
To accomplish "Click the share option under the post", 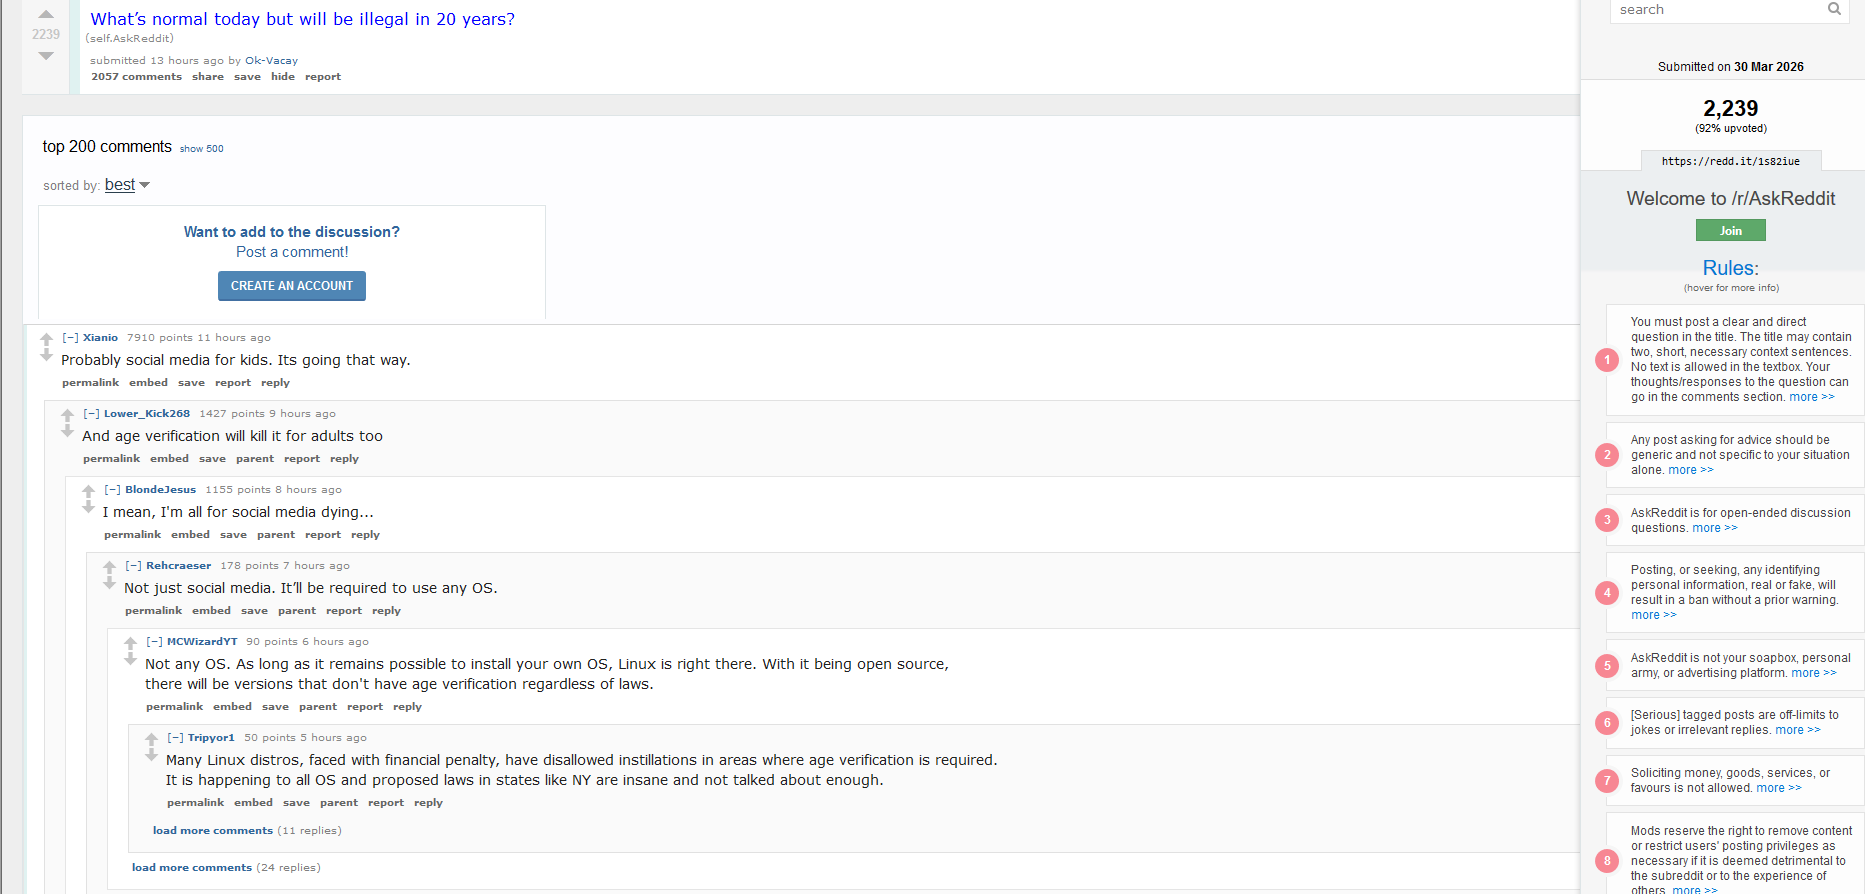I will coord(207,77).
